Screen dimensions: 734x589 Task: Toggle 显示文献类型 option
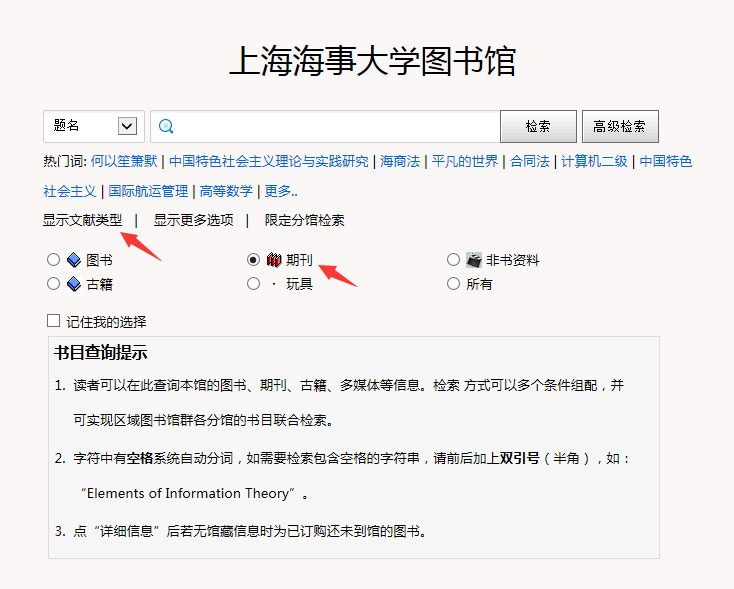click(x=82, y=220)
